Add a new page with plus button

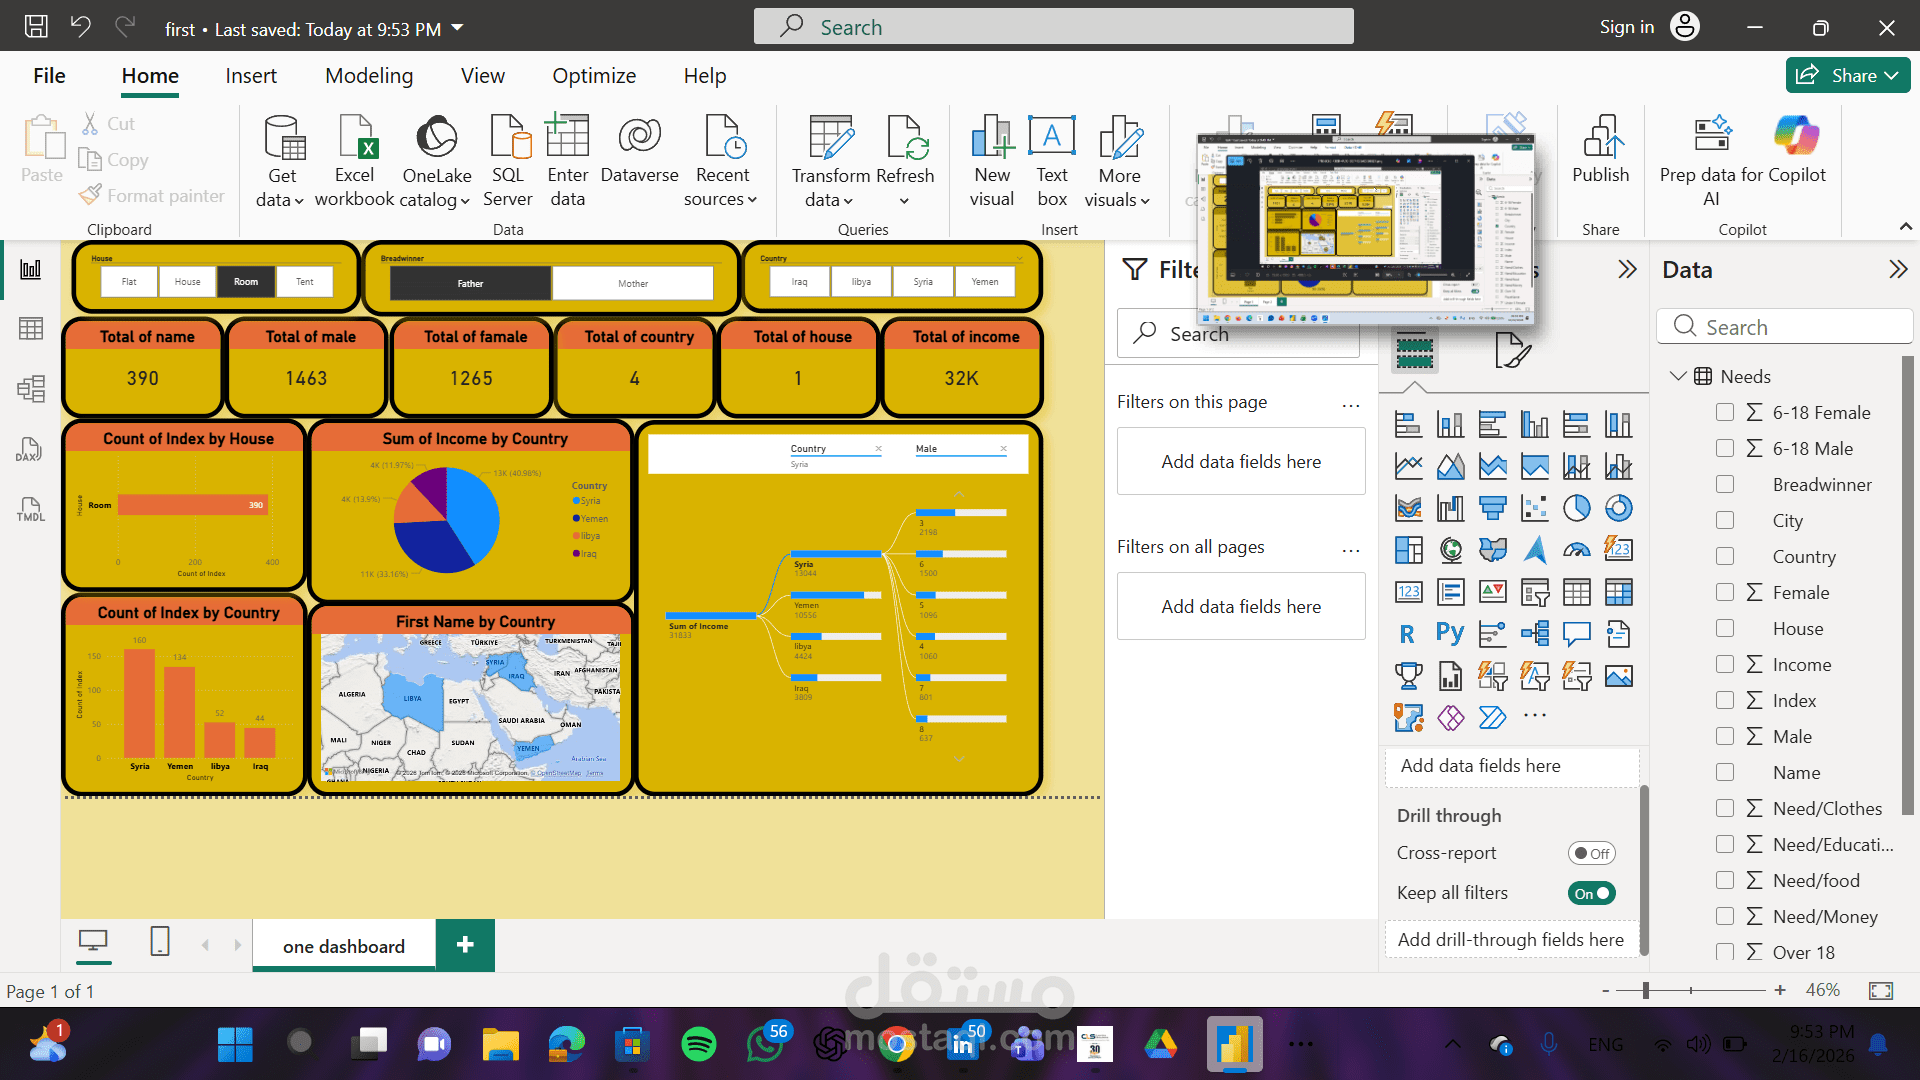[465, 945]
